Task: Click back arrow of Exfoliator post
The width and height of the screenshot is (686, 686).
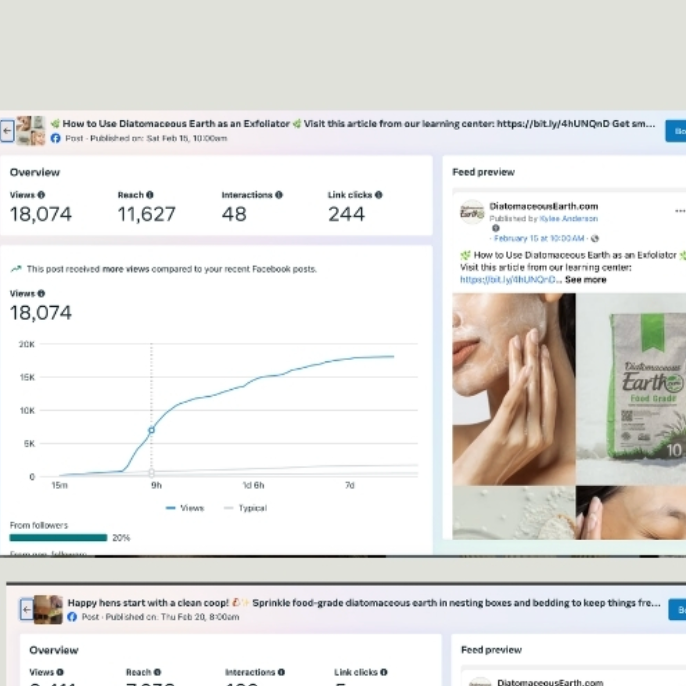Action: point(7,131)
